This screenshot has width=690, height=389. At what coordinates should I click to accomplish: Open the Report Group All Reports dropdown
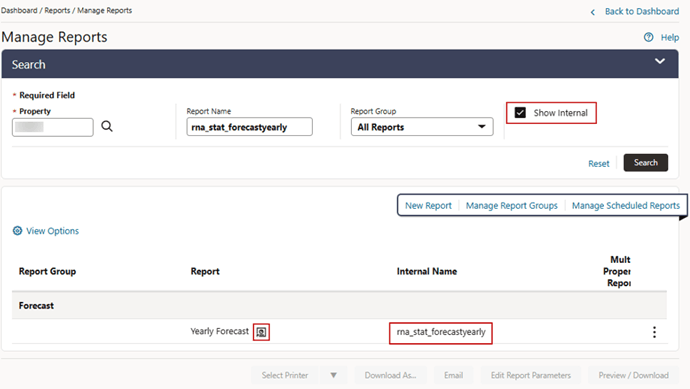pyautogui.click(x=422, y=127)
